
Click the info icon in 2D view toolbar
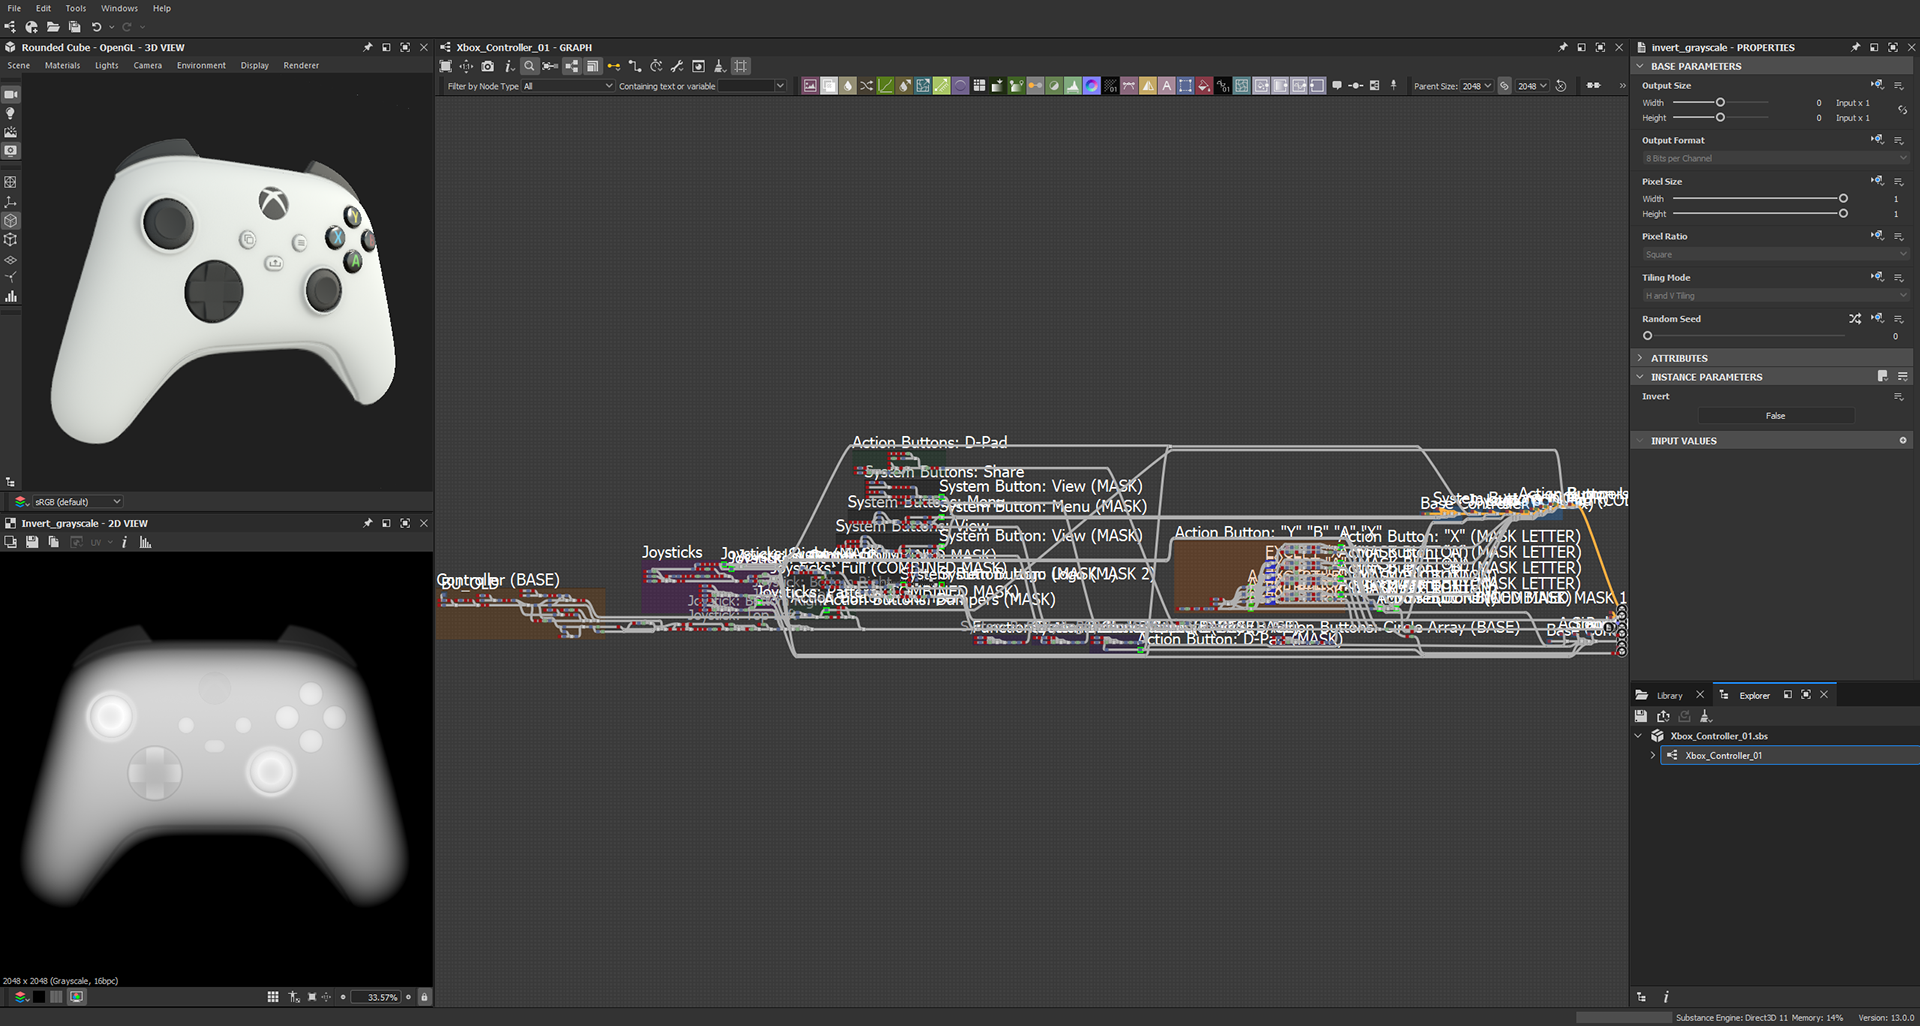coord(124,542)
